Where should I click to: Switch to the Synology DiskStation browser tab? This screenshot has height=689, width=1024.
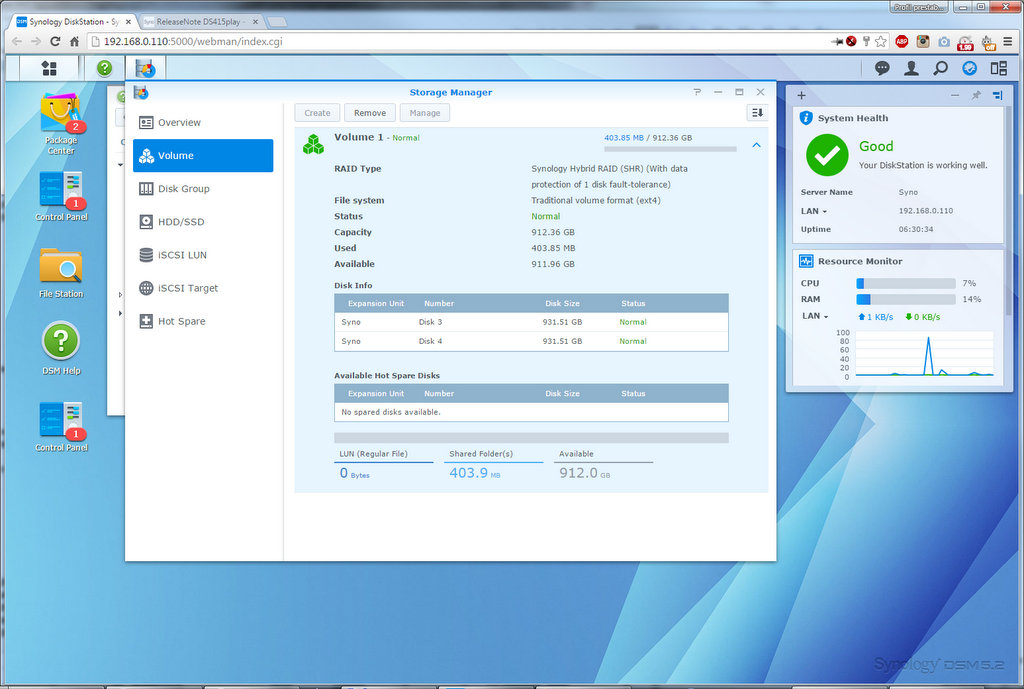click(74, 22)
